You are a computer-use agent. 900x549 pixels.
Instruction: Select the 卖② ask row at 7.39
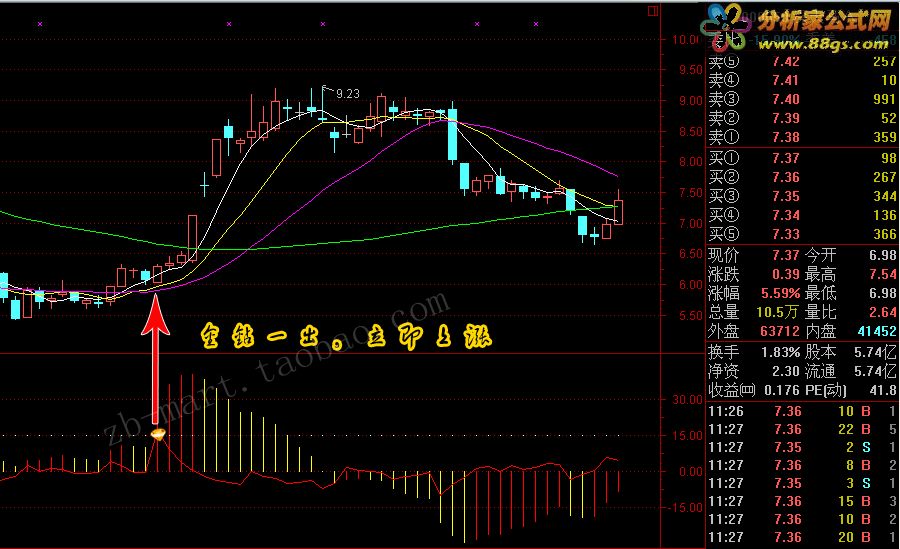tap(802, 118)
